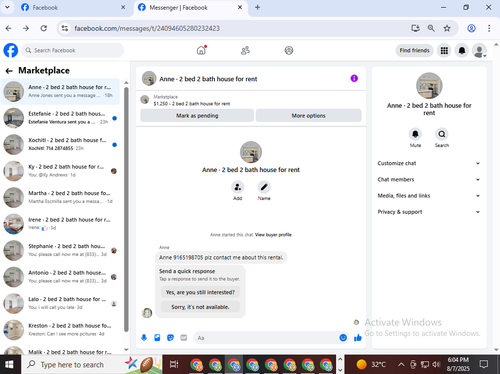Click the conversation list scrollbar
Screen dimensions: 500x374
pos(126,209)
